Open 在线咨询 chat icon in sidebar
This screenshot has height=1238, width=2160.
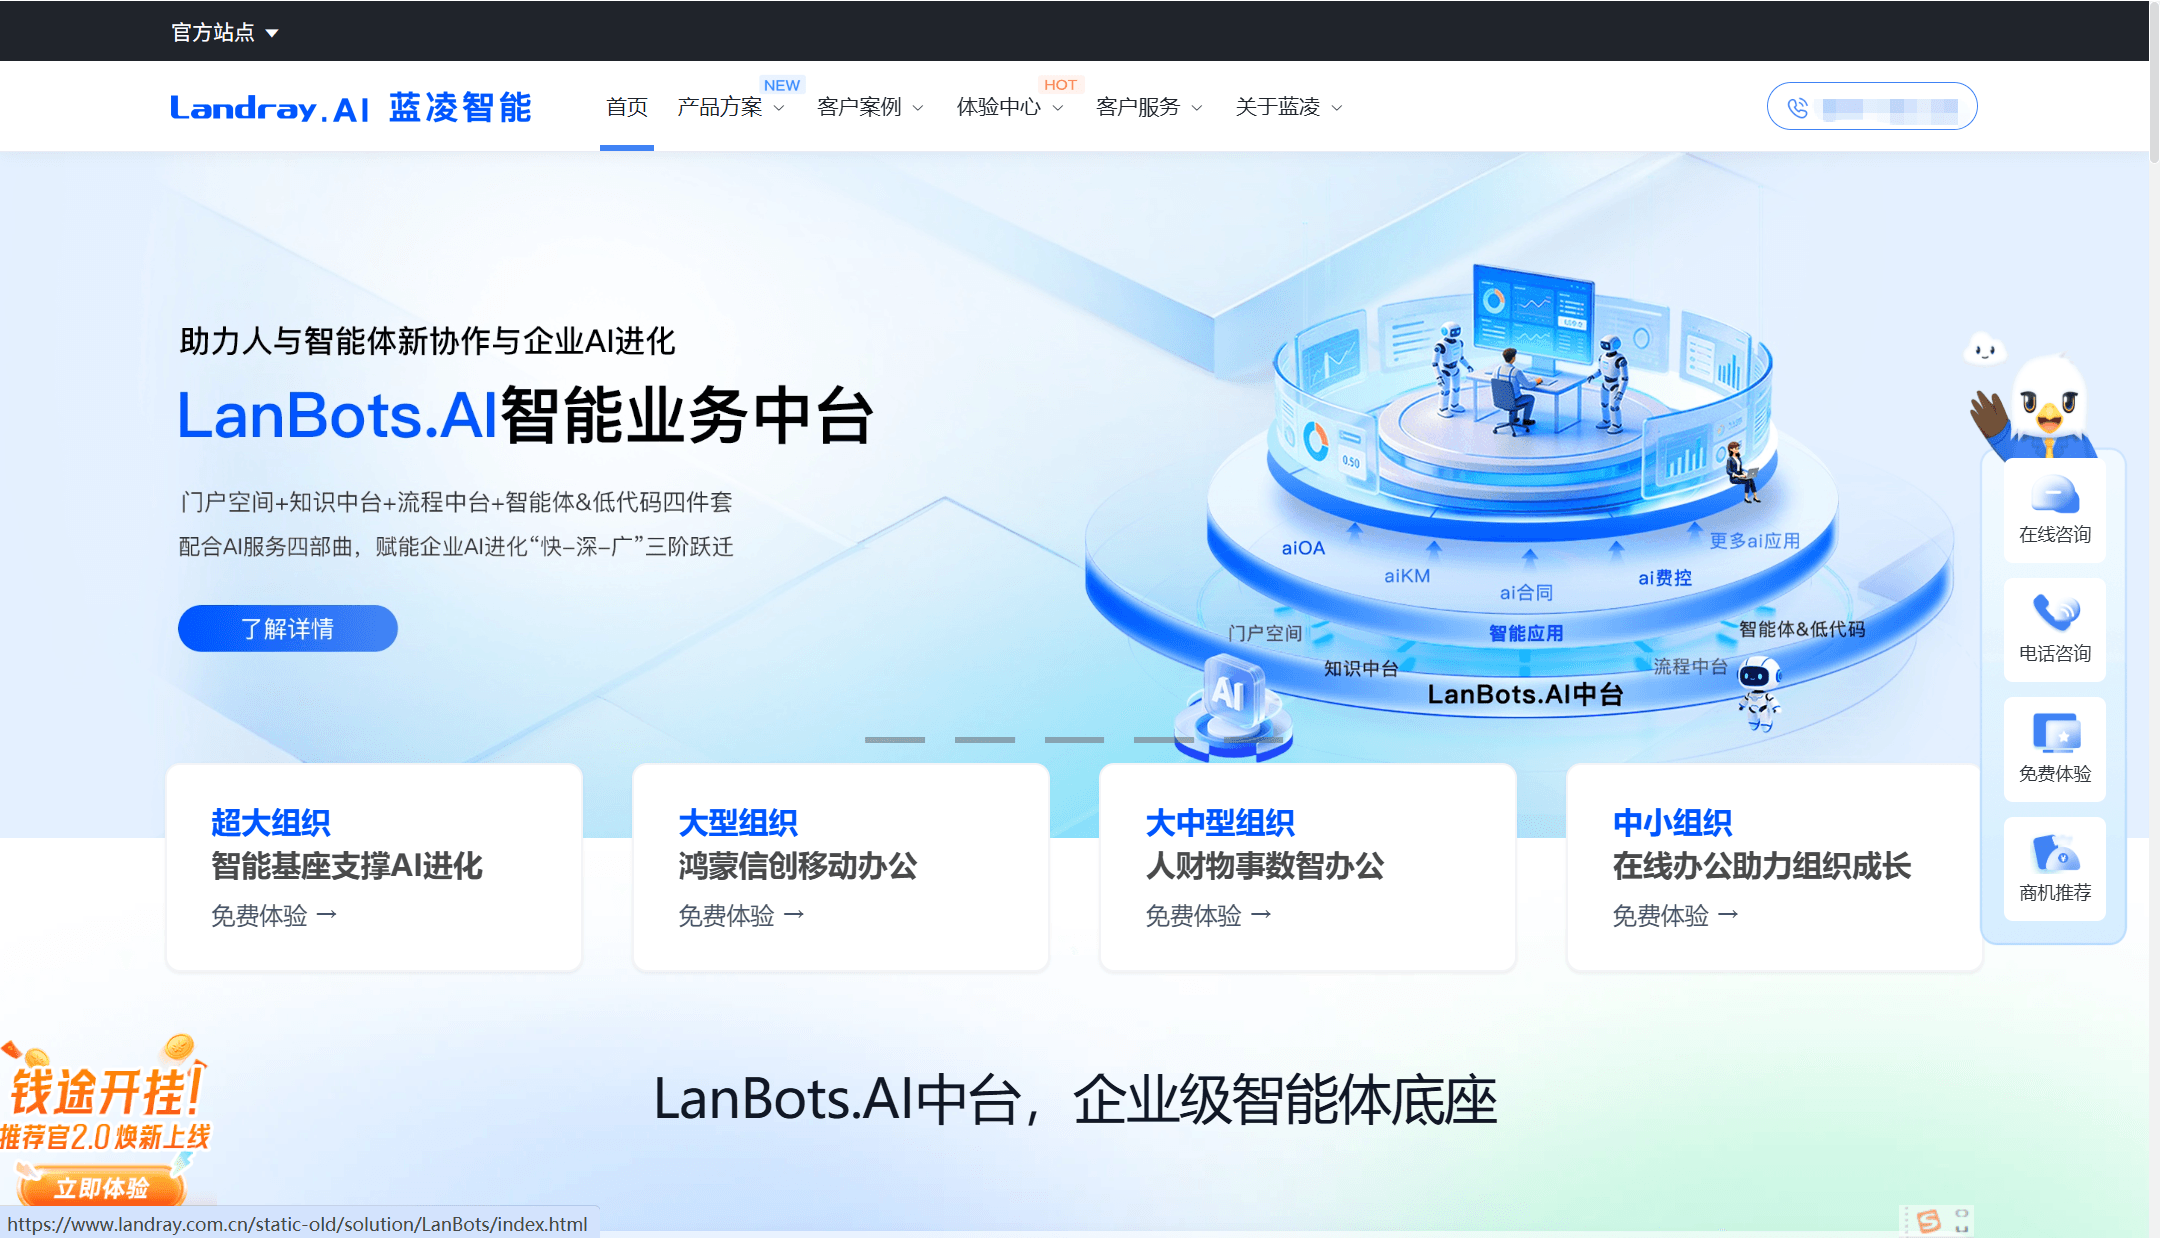pyautogui.click(x=2055, y=497)
